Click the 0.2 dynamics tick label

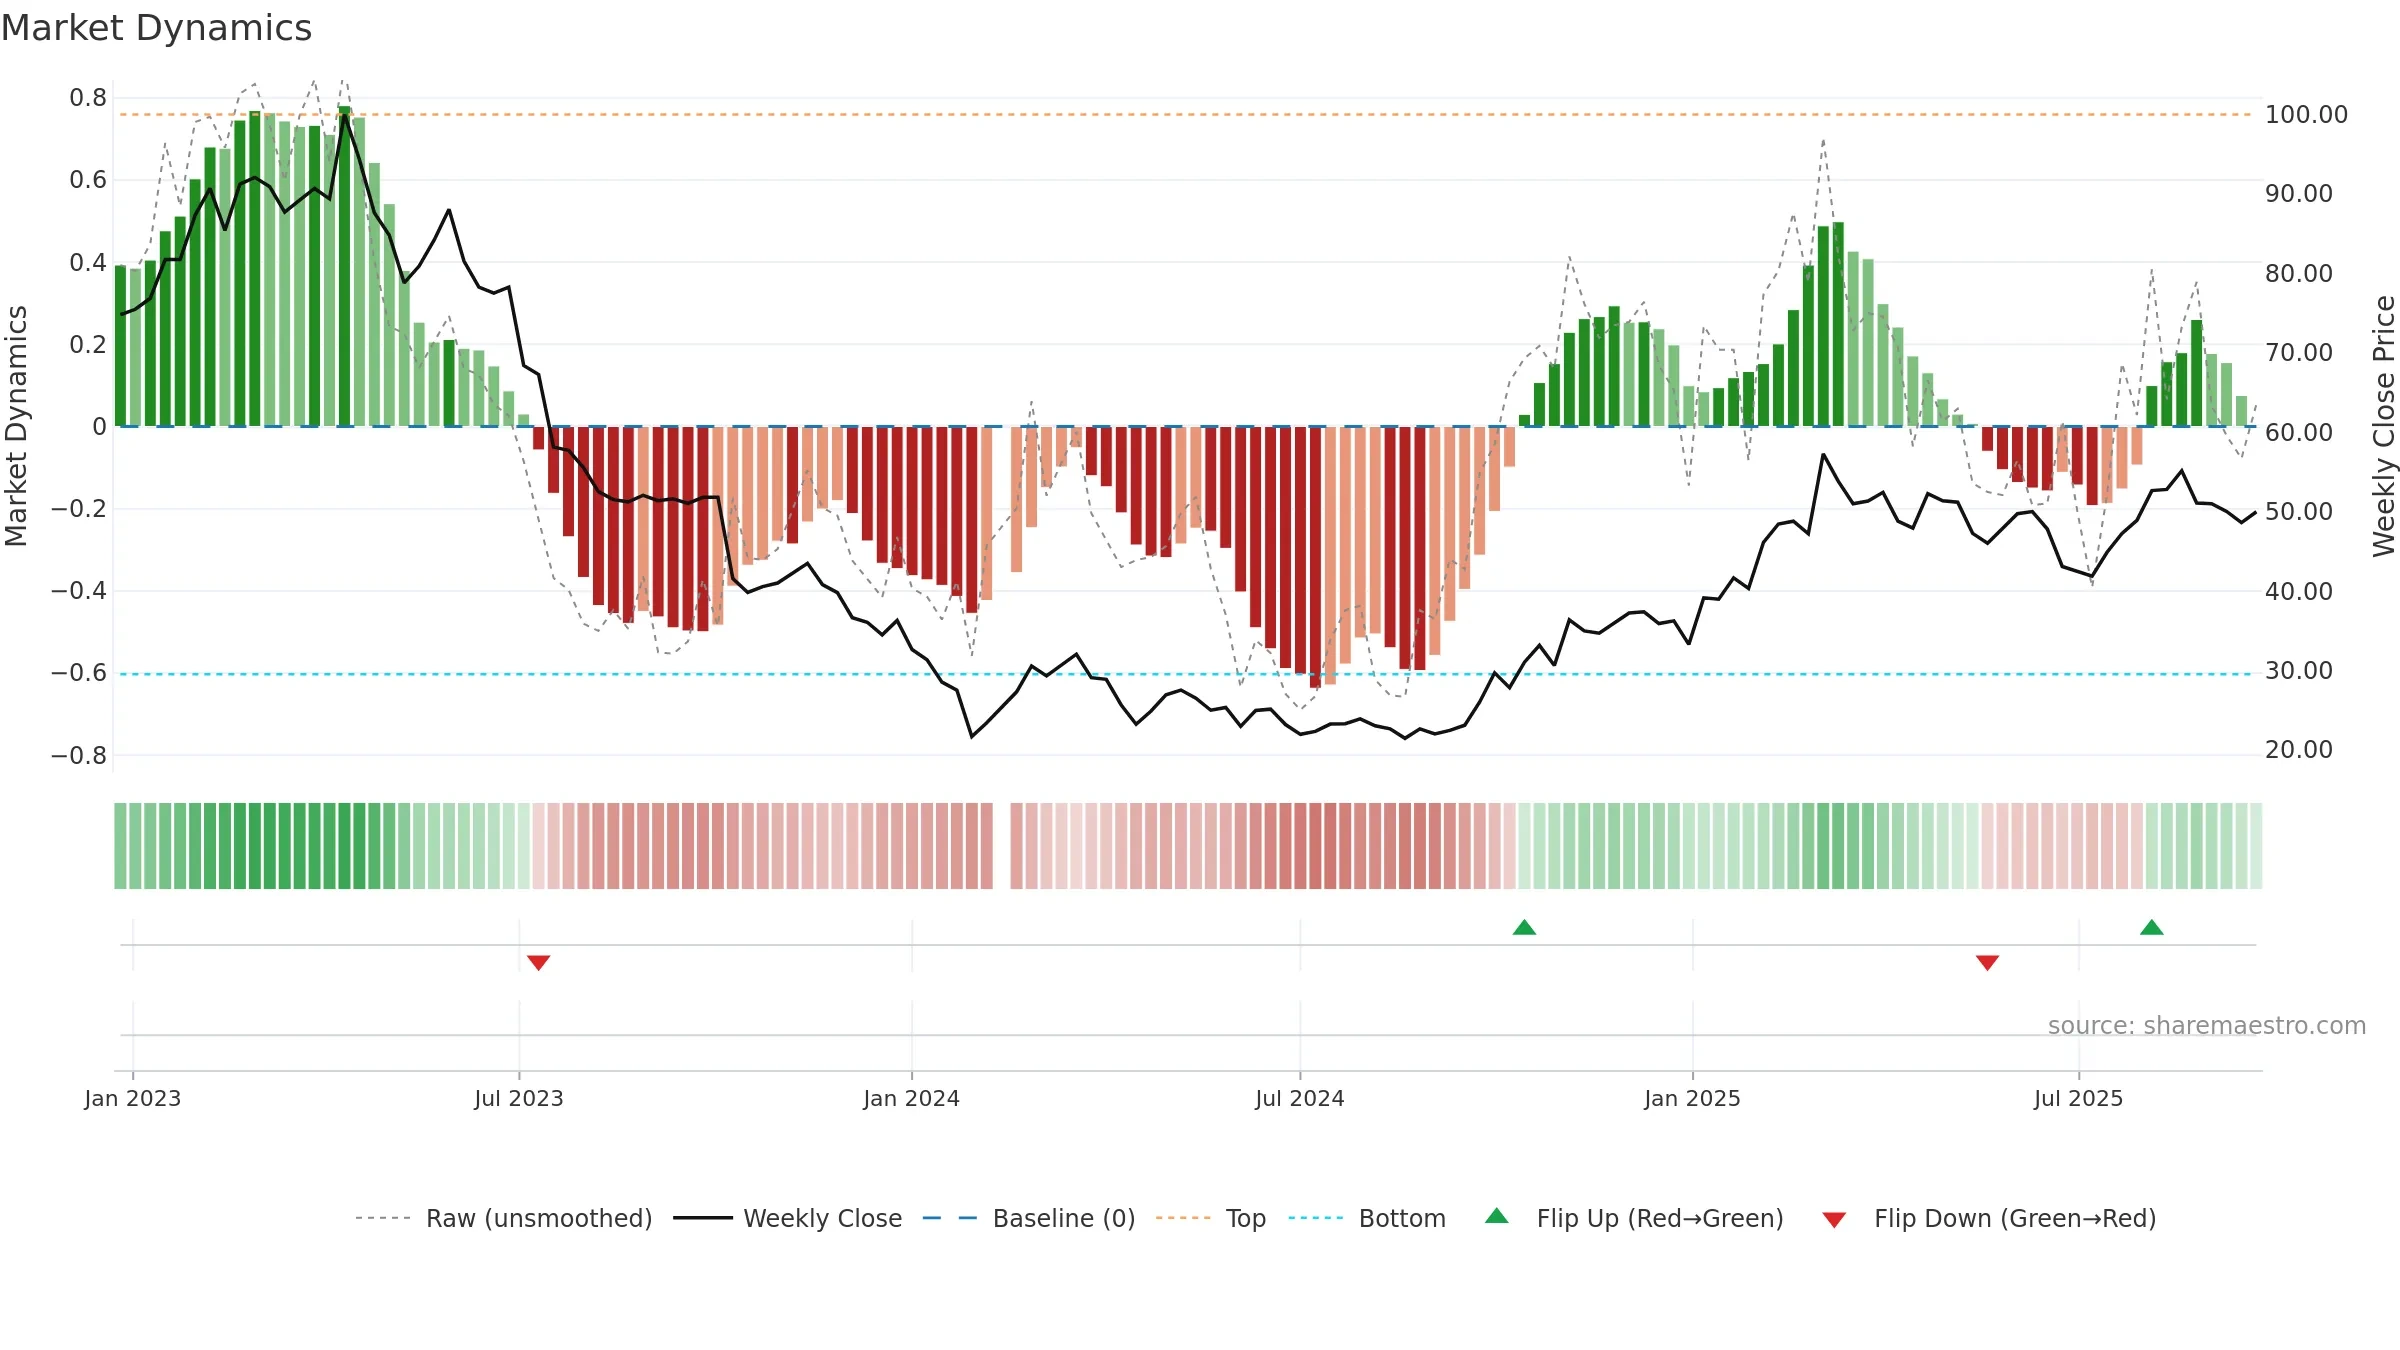click(x=88, y=344)
